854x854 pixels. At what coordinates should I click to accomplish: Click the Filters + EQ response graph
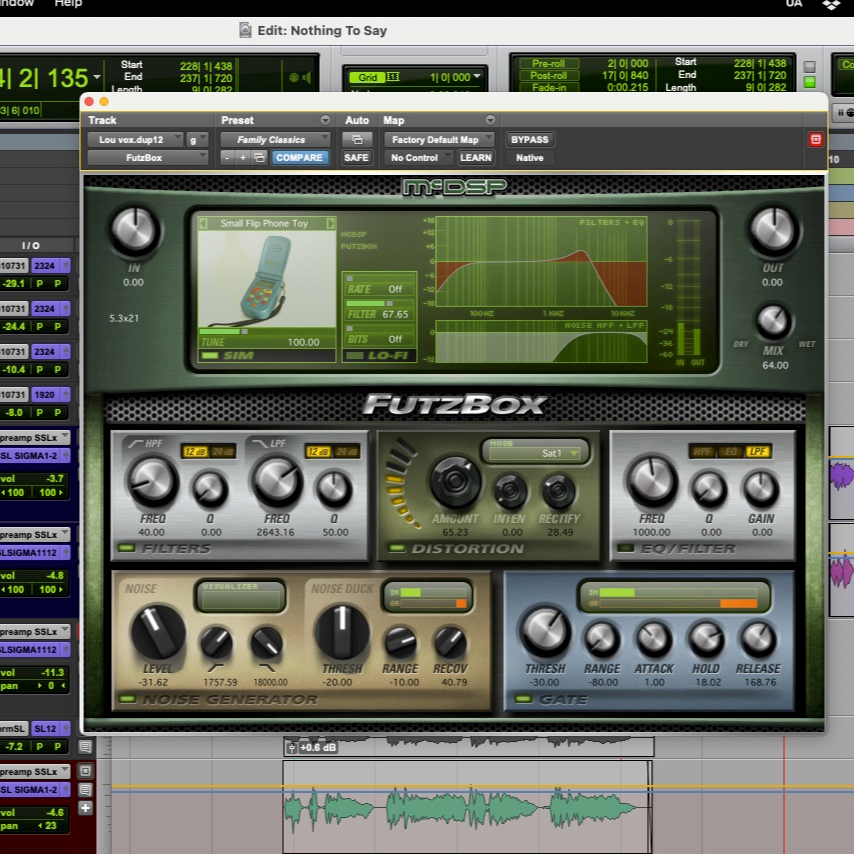pyautogui.click(x=541, y=263)
